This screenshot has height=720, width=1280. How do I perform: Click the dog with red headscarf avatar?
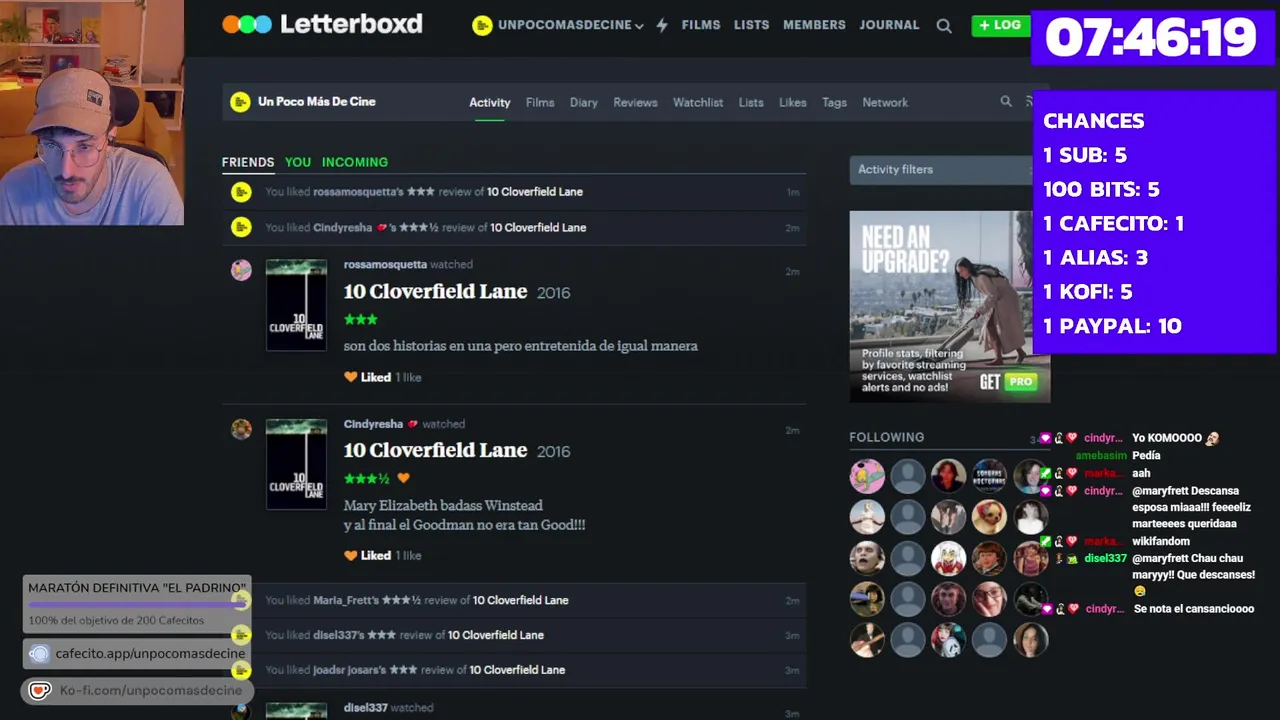click(989, 517)
